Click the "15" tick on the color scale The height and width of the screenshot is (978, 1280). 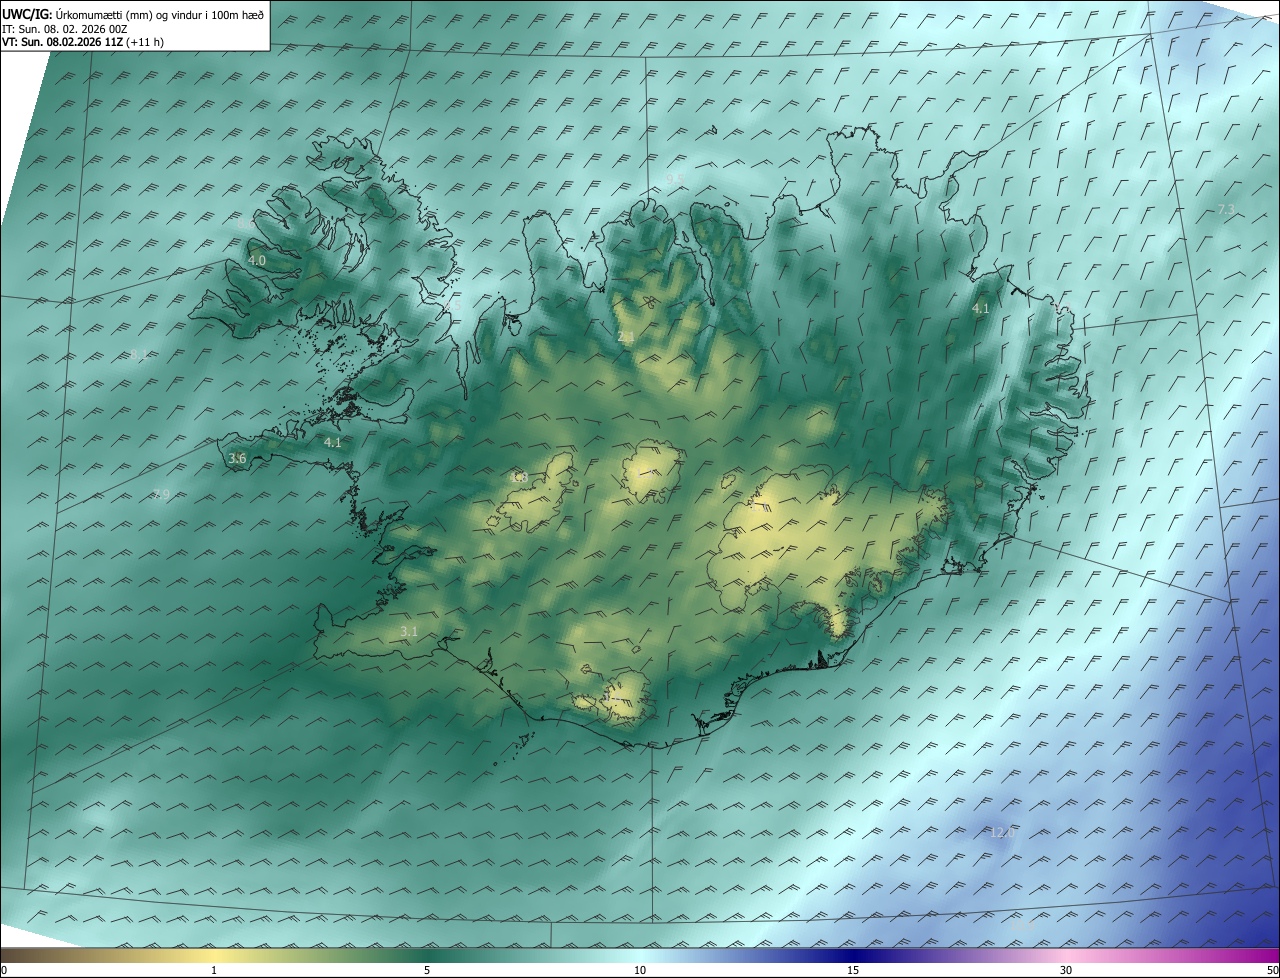click(853, 971)
